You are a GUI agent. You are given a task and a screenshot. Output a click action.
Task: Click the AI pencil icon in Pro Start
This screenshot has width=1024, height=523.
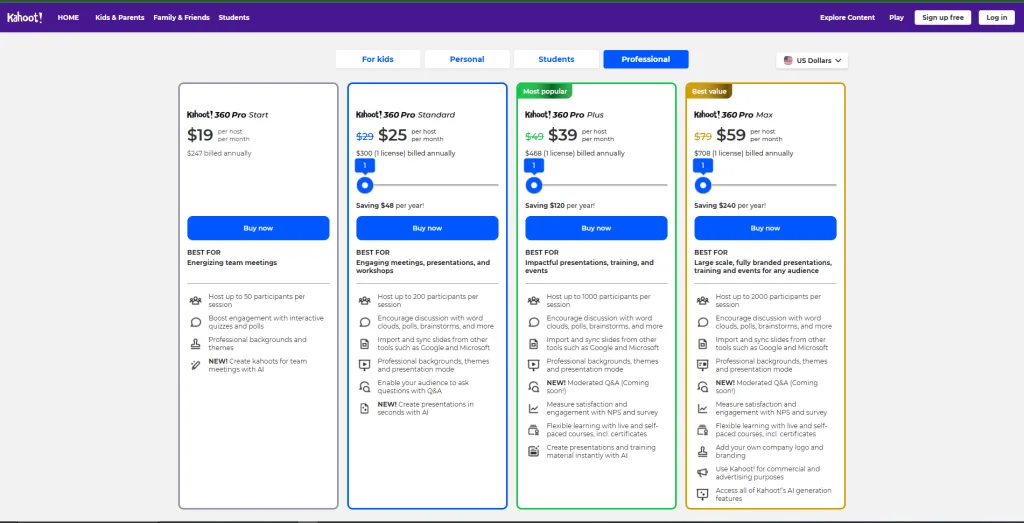point(196,365)
